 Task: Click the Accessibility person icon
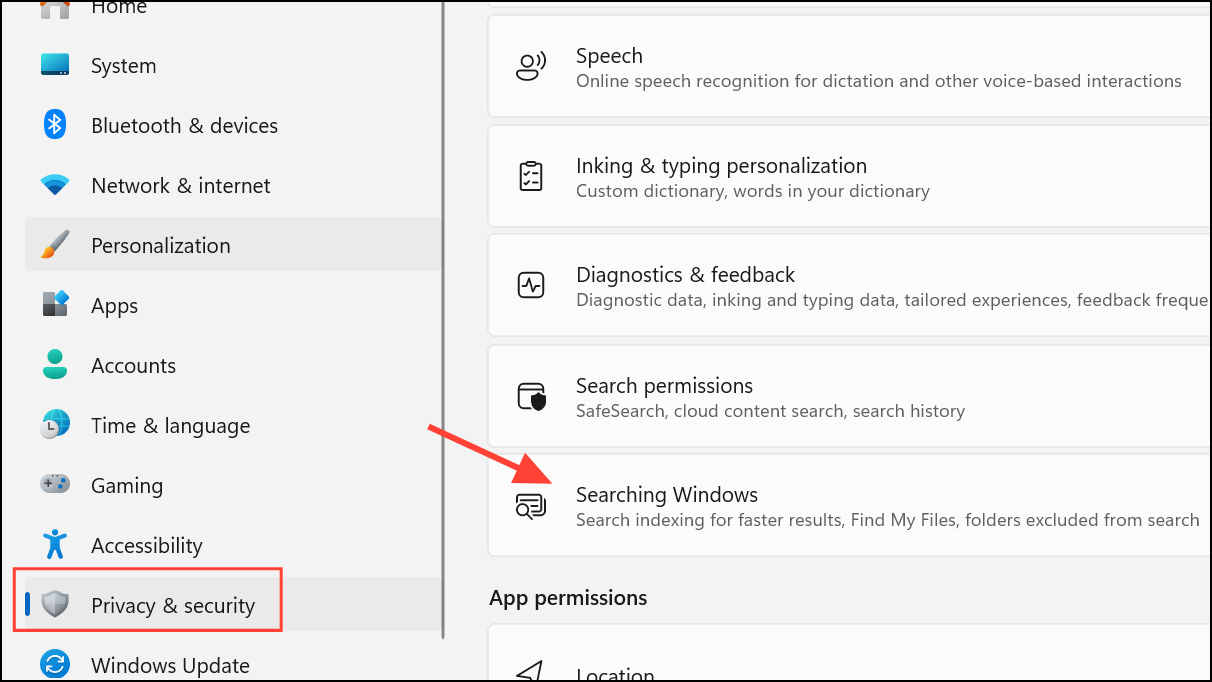54,545
